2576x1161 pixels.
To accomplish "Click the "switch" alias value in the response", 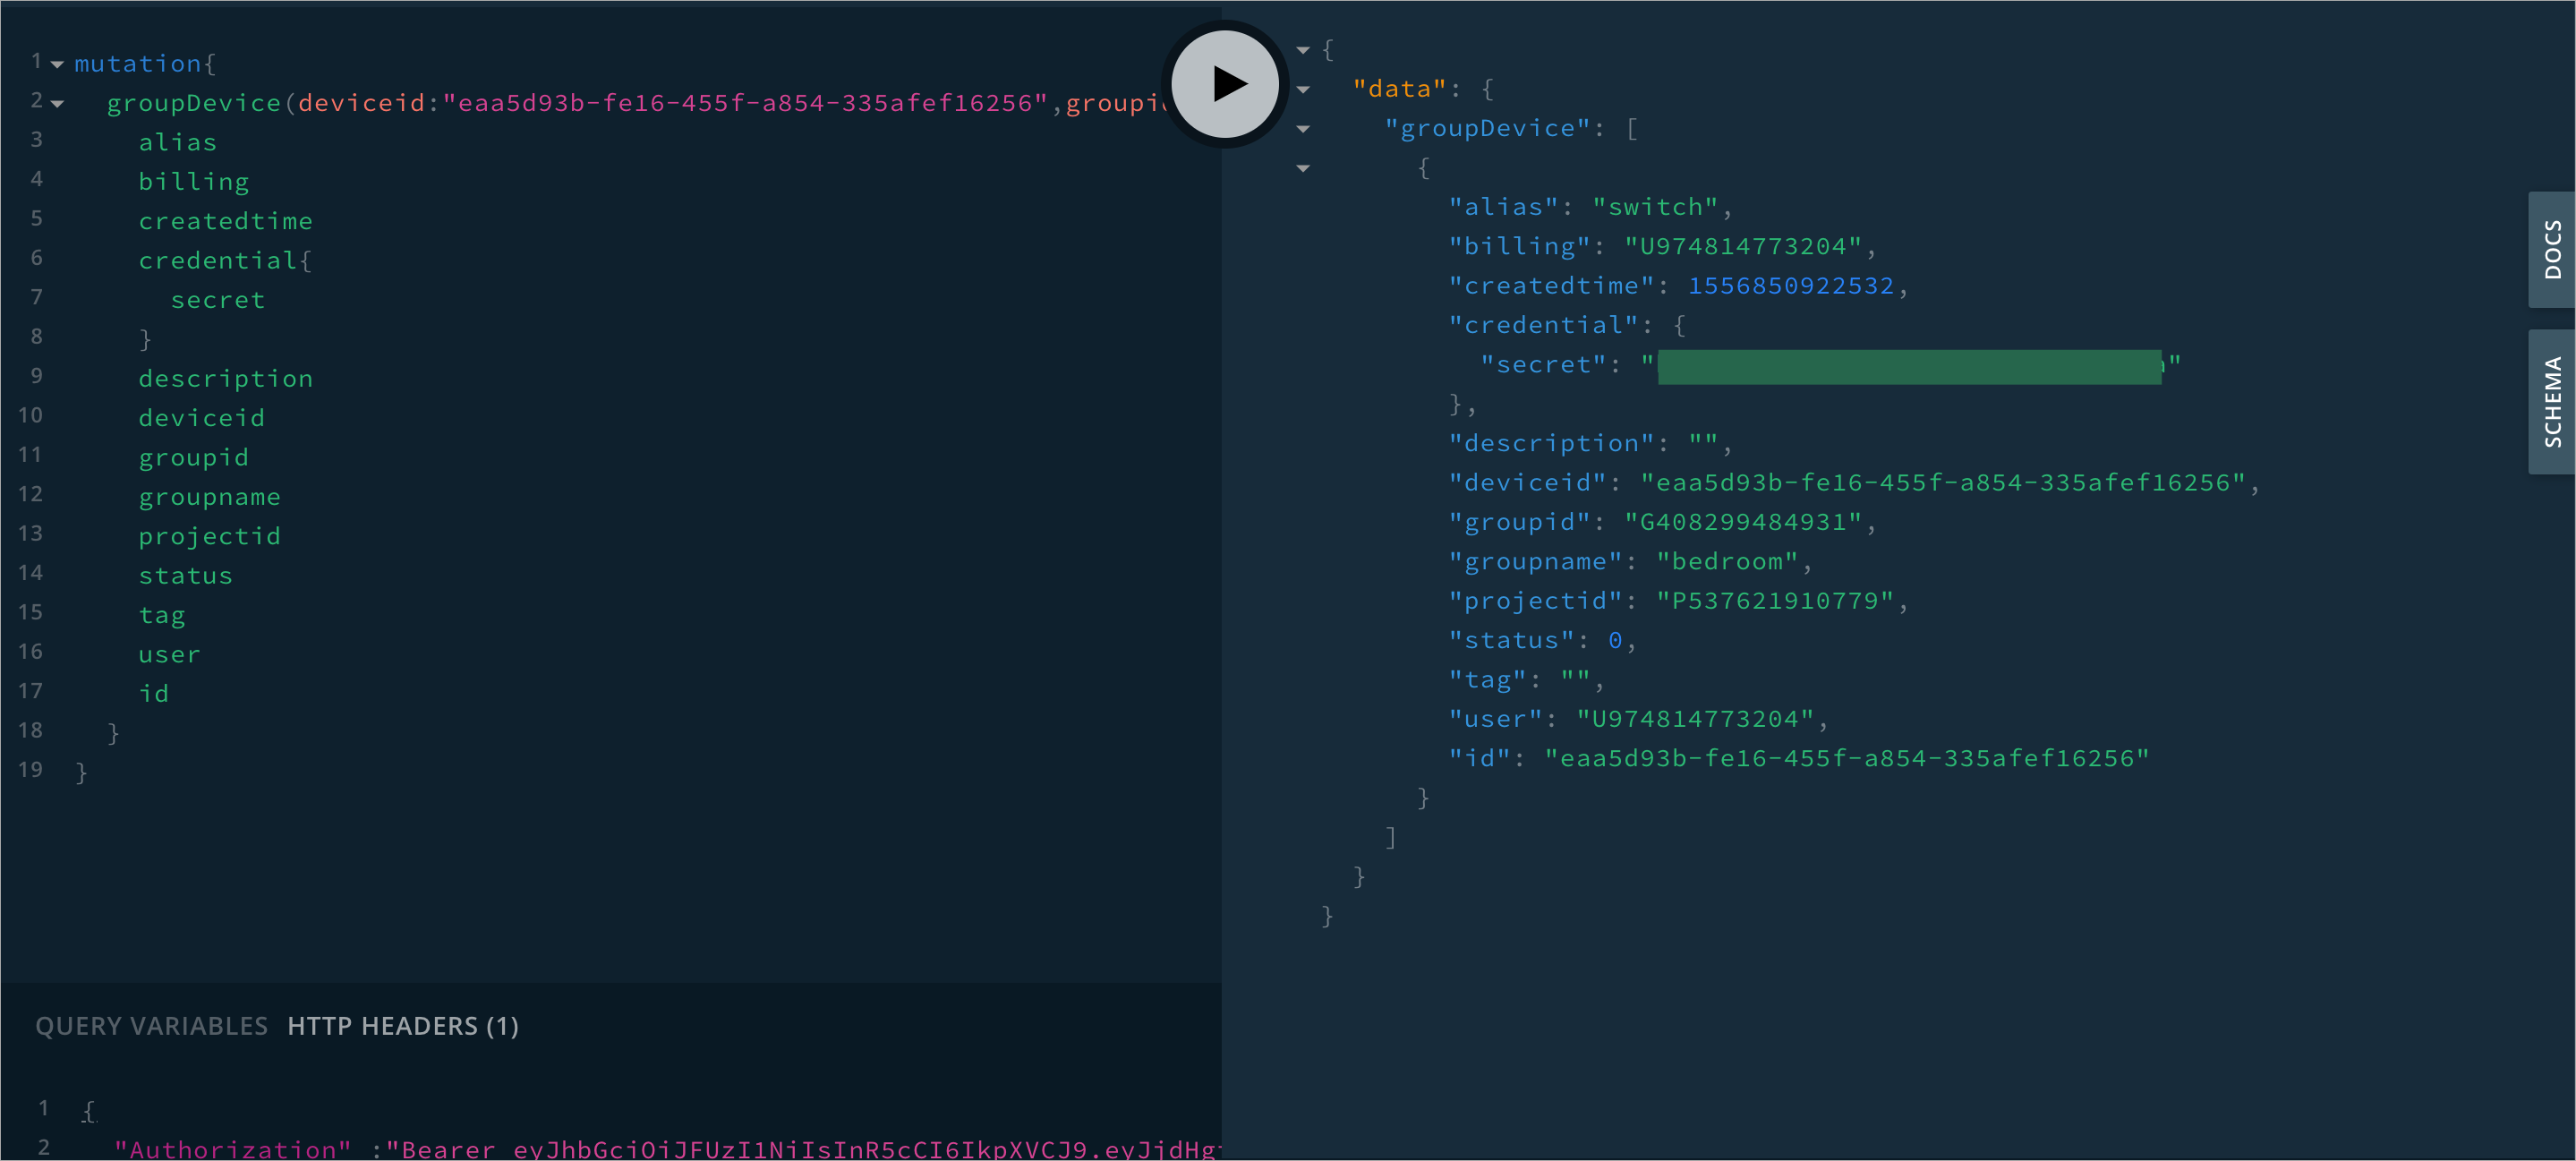I will (1655, 207).
